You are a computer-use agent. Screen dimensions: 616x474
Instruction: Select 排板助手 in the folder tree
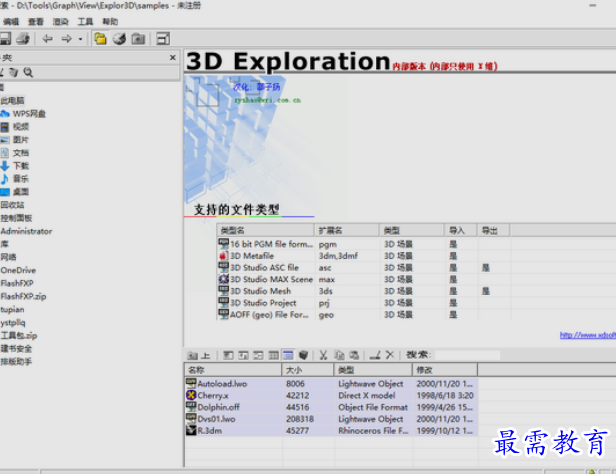click(16, 362)
